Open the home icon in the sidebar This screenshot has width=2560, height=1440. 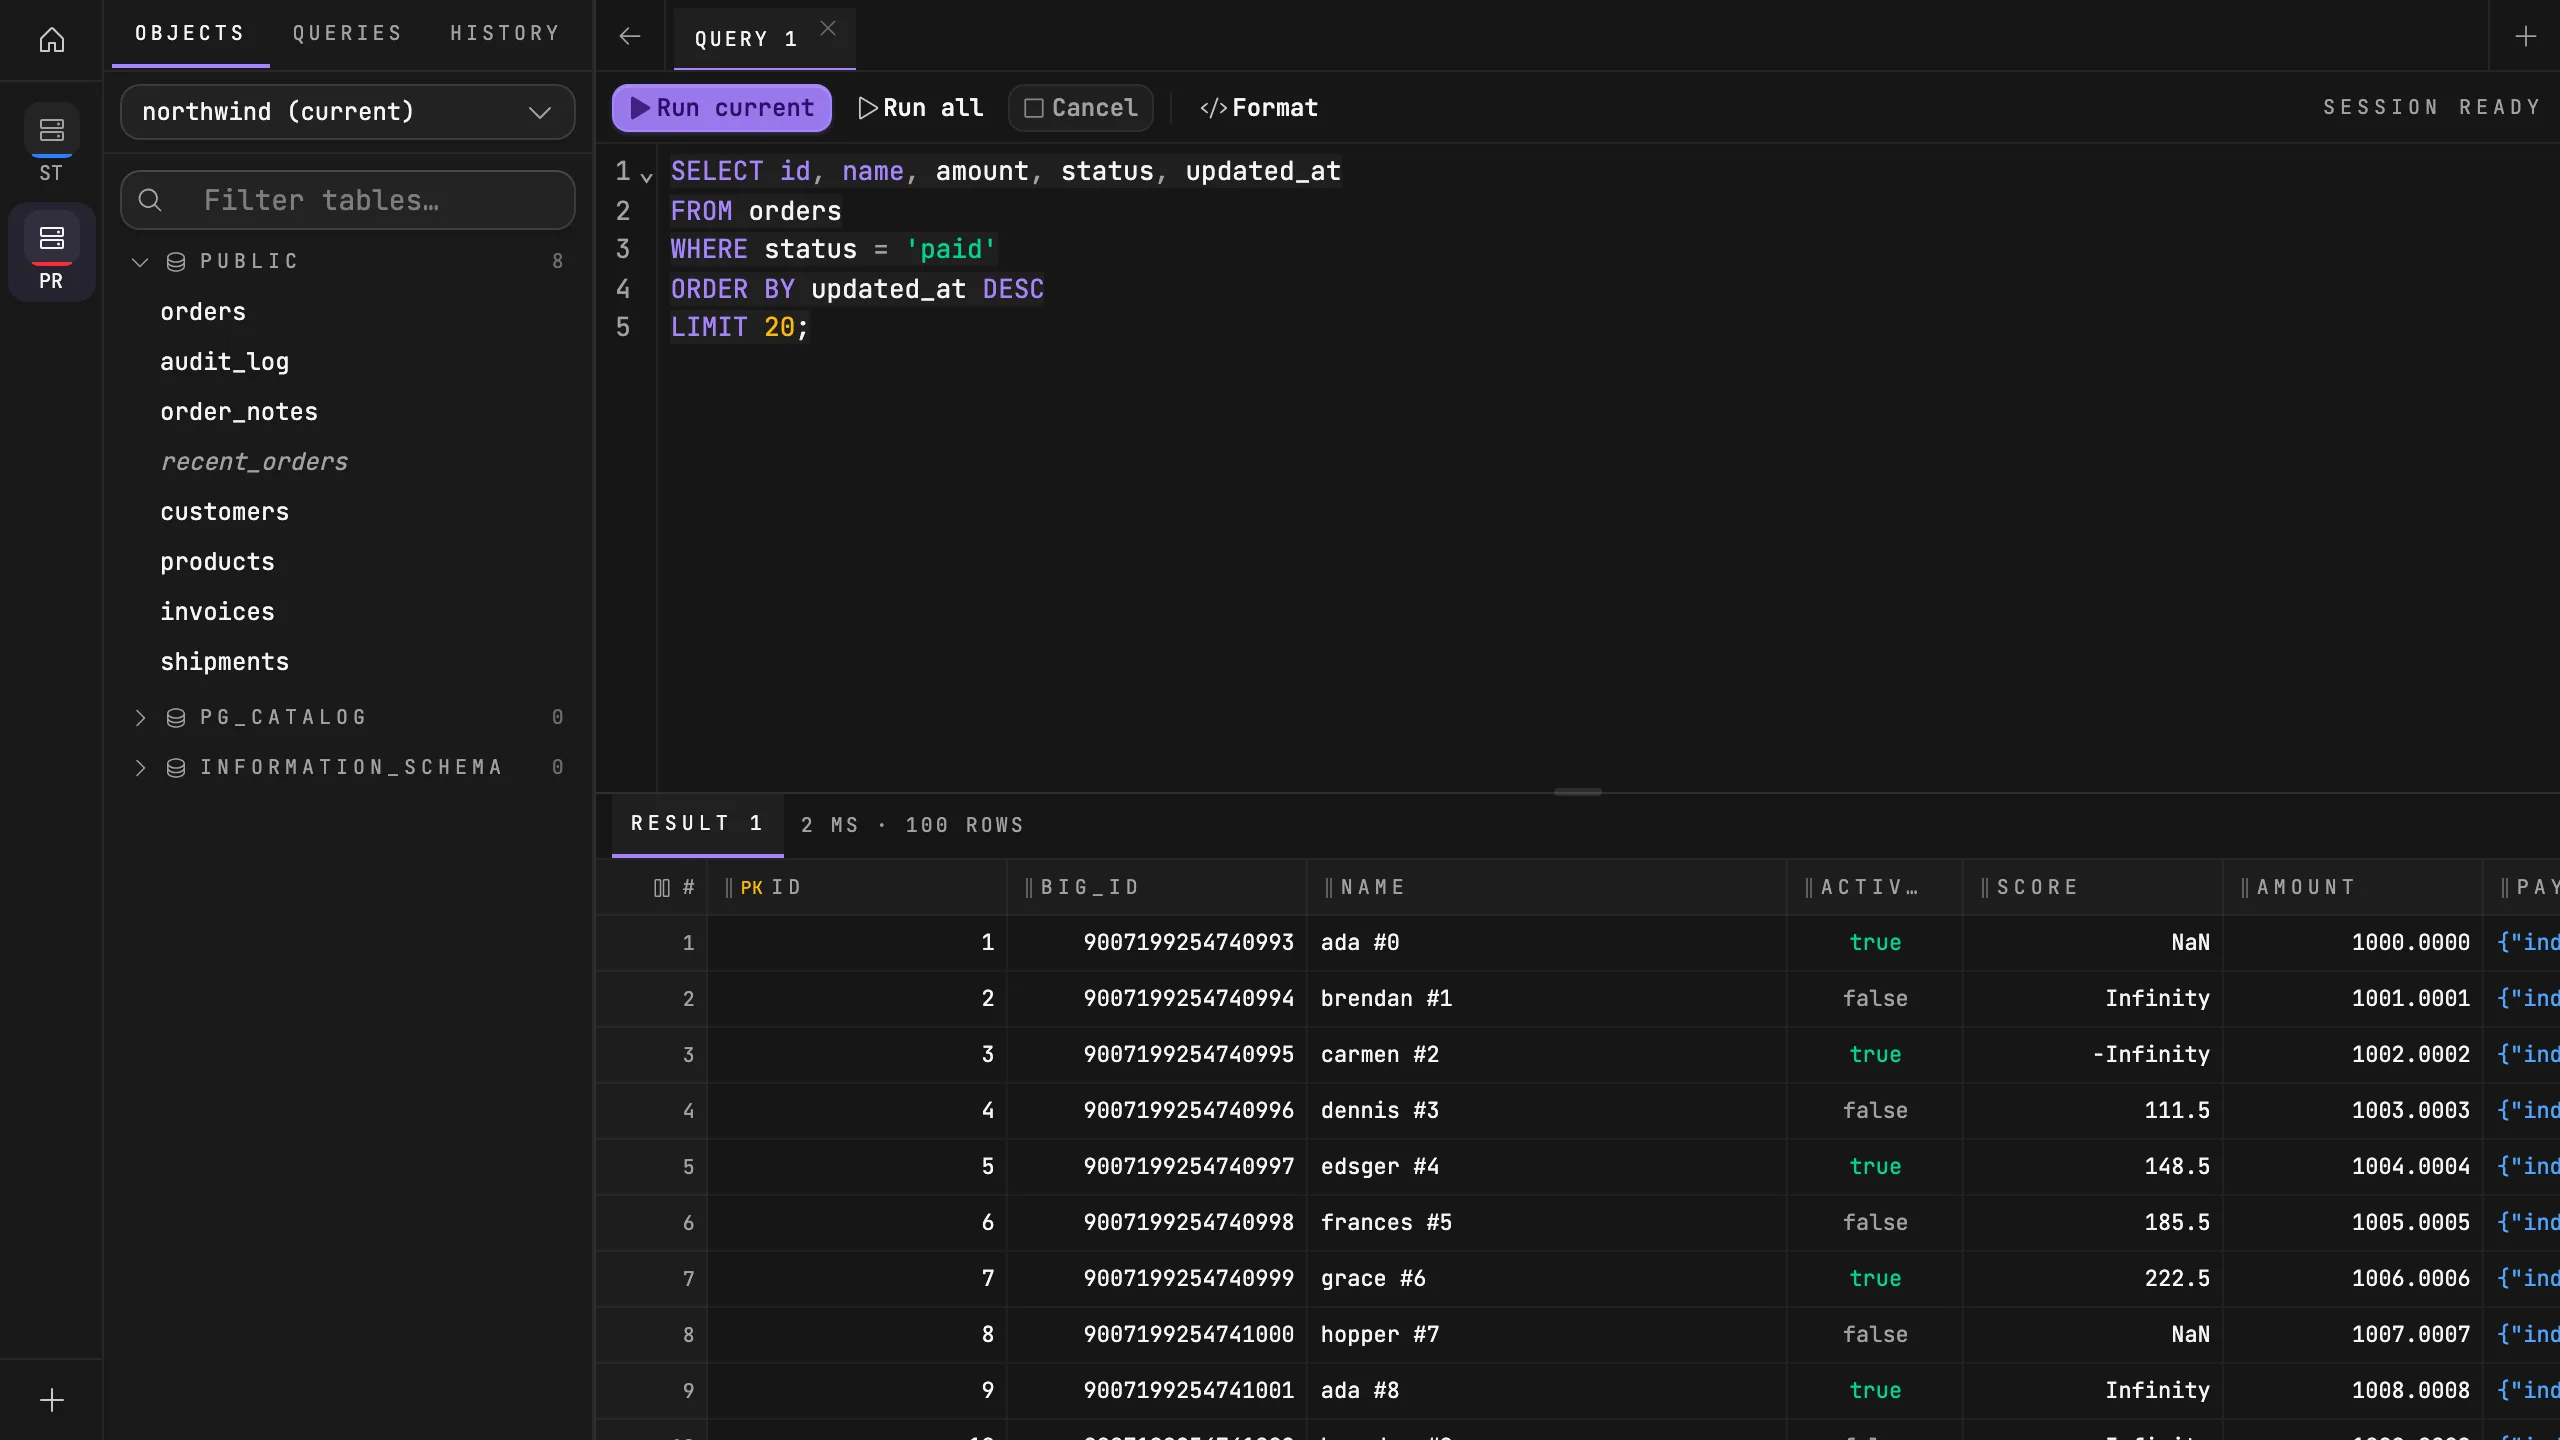(52, 40)
